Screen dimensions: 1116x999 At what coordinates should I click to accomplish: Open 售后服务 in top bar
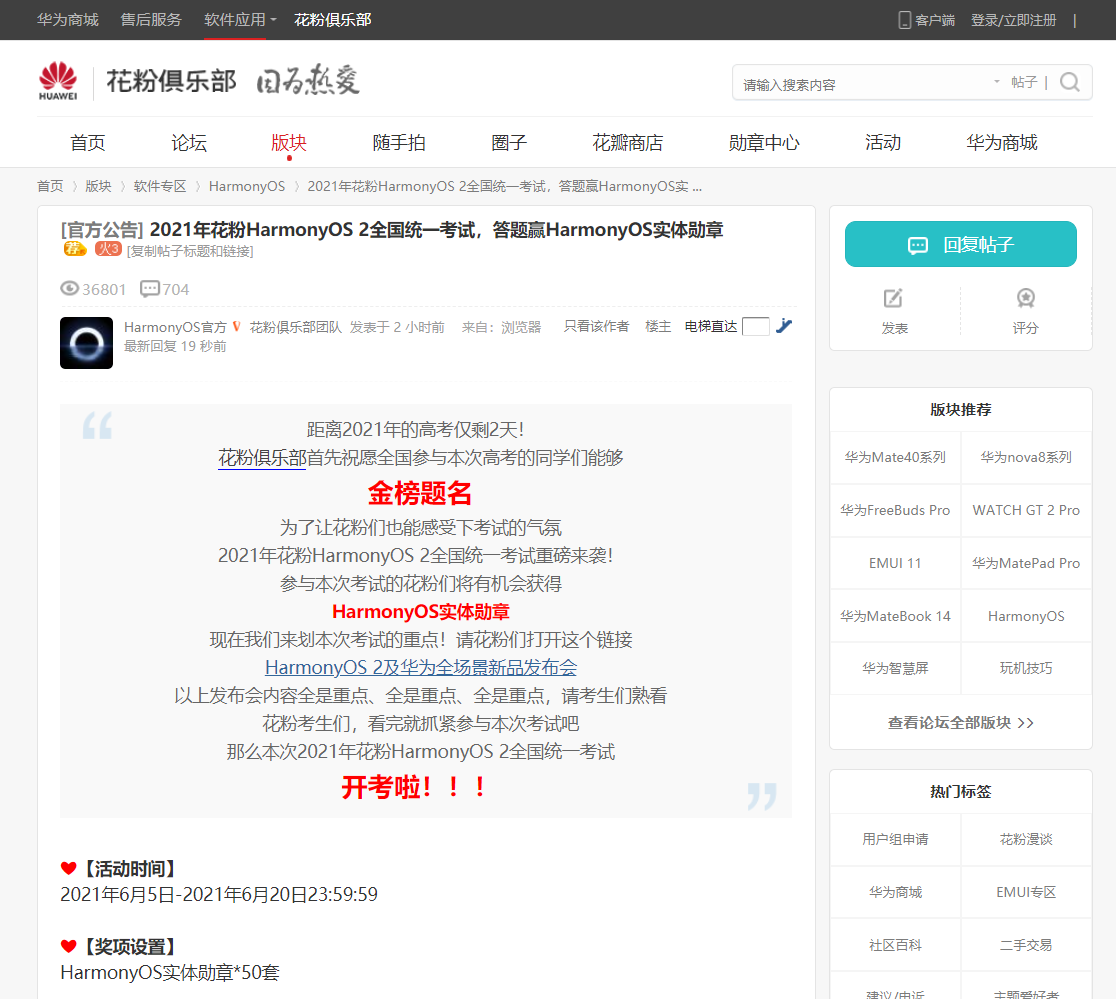(151, 20)
